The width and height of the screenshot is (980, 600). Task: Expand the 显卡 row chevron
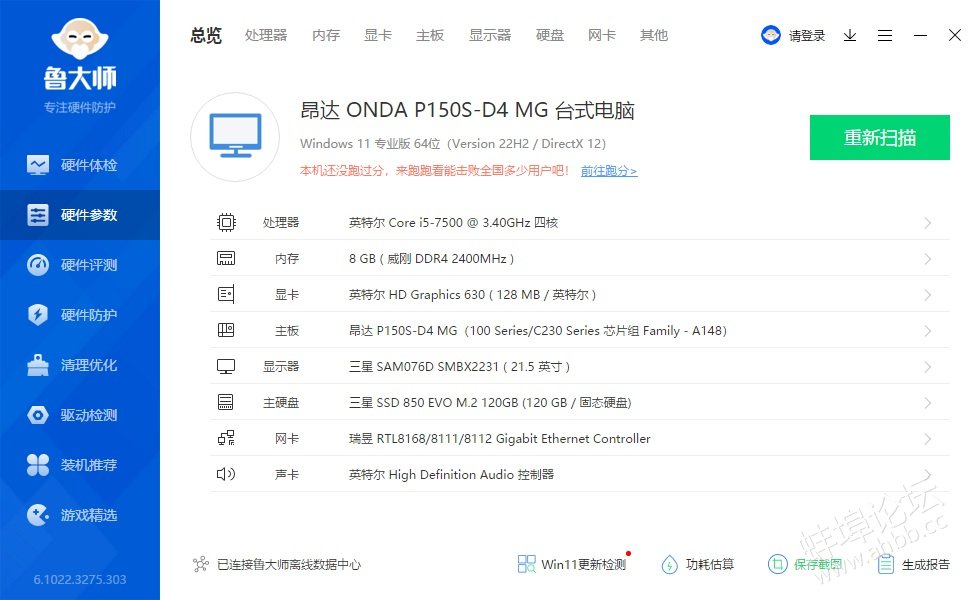click(928, 295)
